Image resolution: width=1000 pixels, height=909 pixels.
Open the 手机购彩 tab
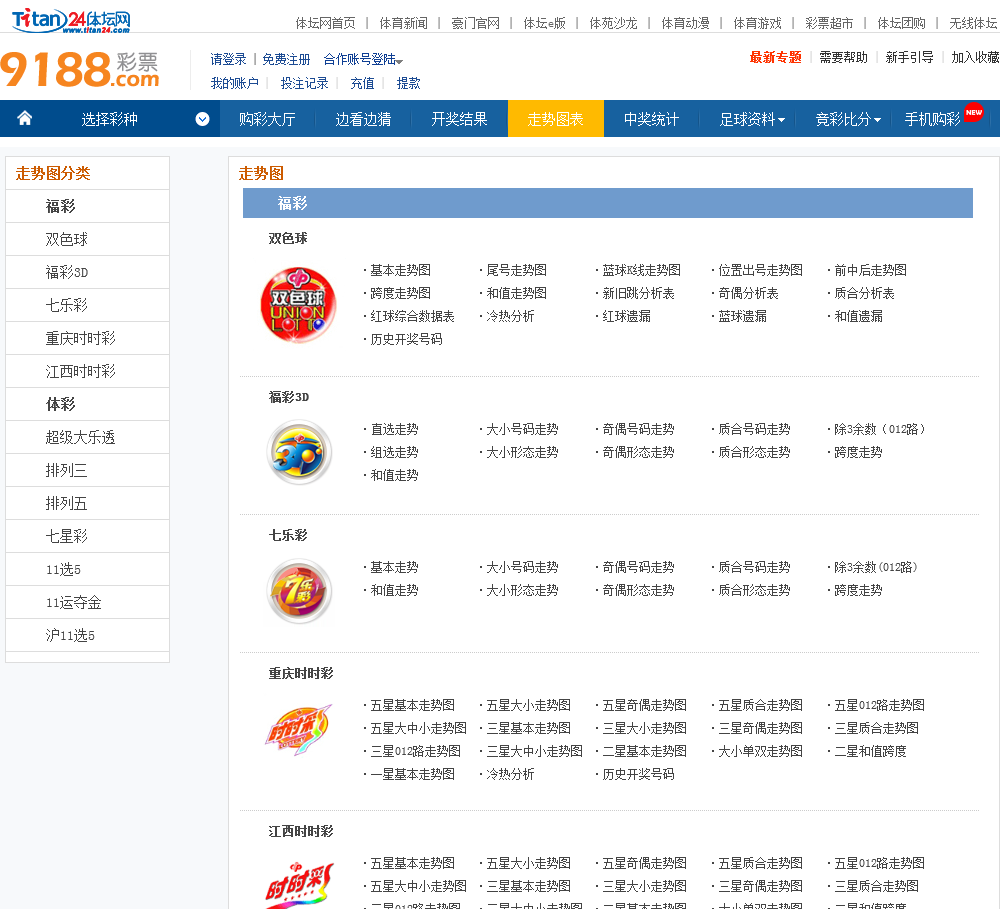tap(932, 119)
